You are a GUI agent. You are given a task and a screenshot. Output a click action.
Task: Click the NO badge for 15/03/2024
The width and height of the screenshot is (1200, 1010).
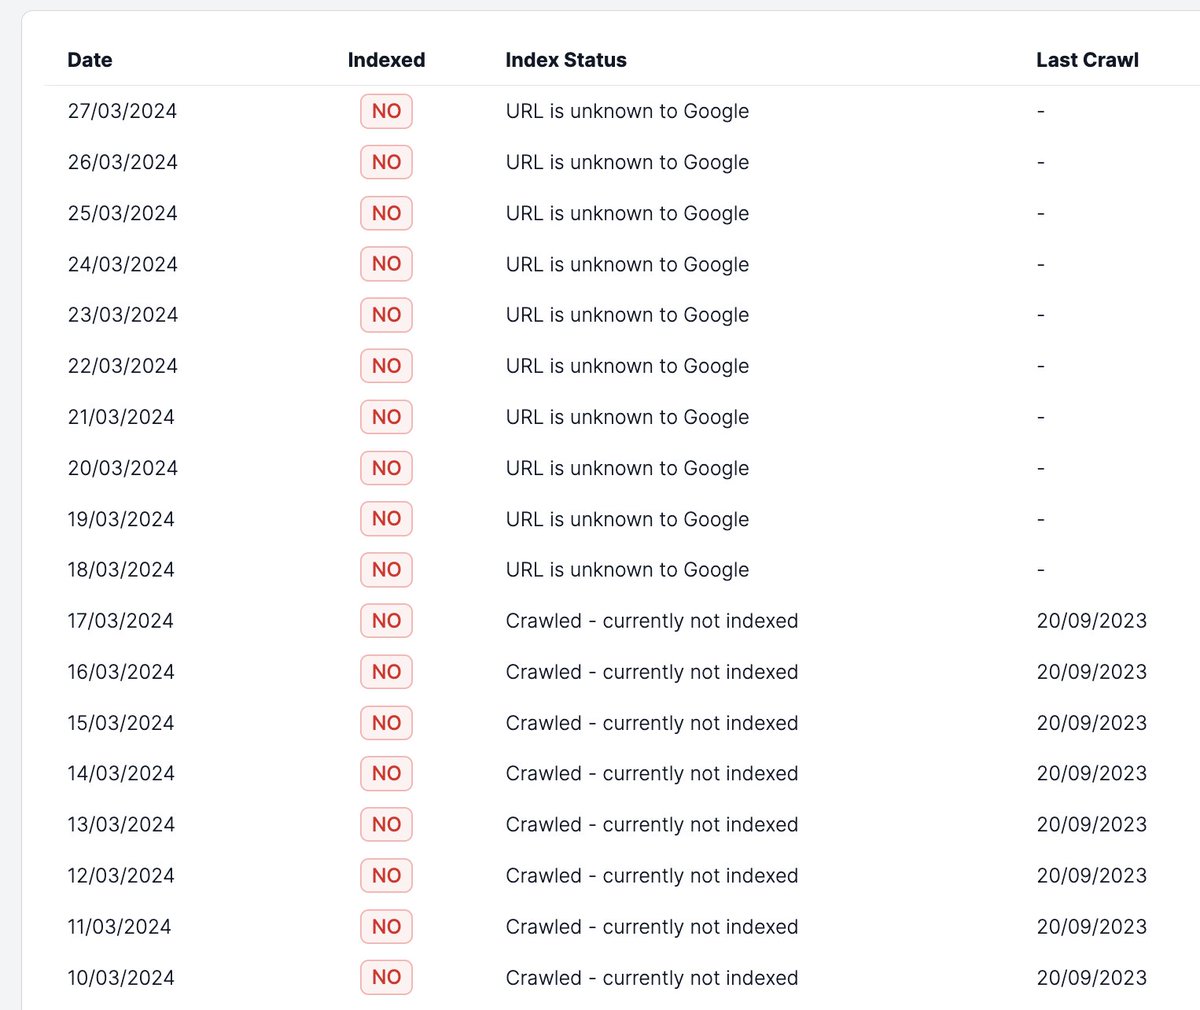[x=386, y=723]
